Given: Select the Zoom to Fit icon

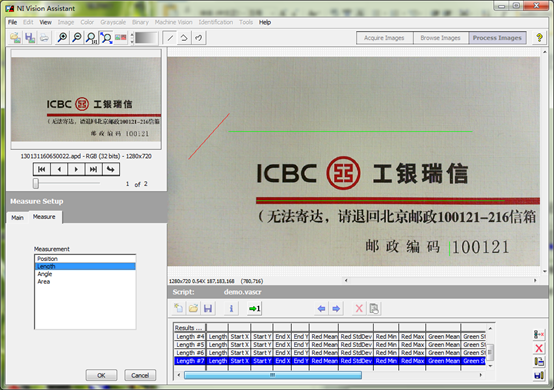Looking at the screenshot, I should coord(106,37).
